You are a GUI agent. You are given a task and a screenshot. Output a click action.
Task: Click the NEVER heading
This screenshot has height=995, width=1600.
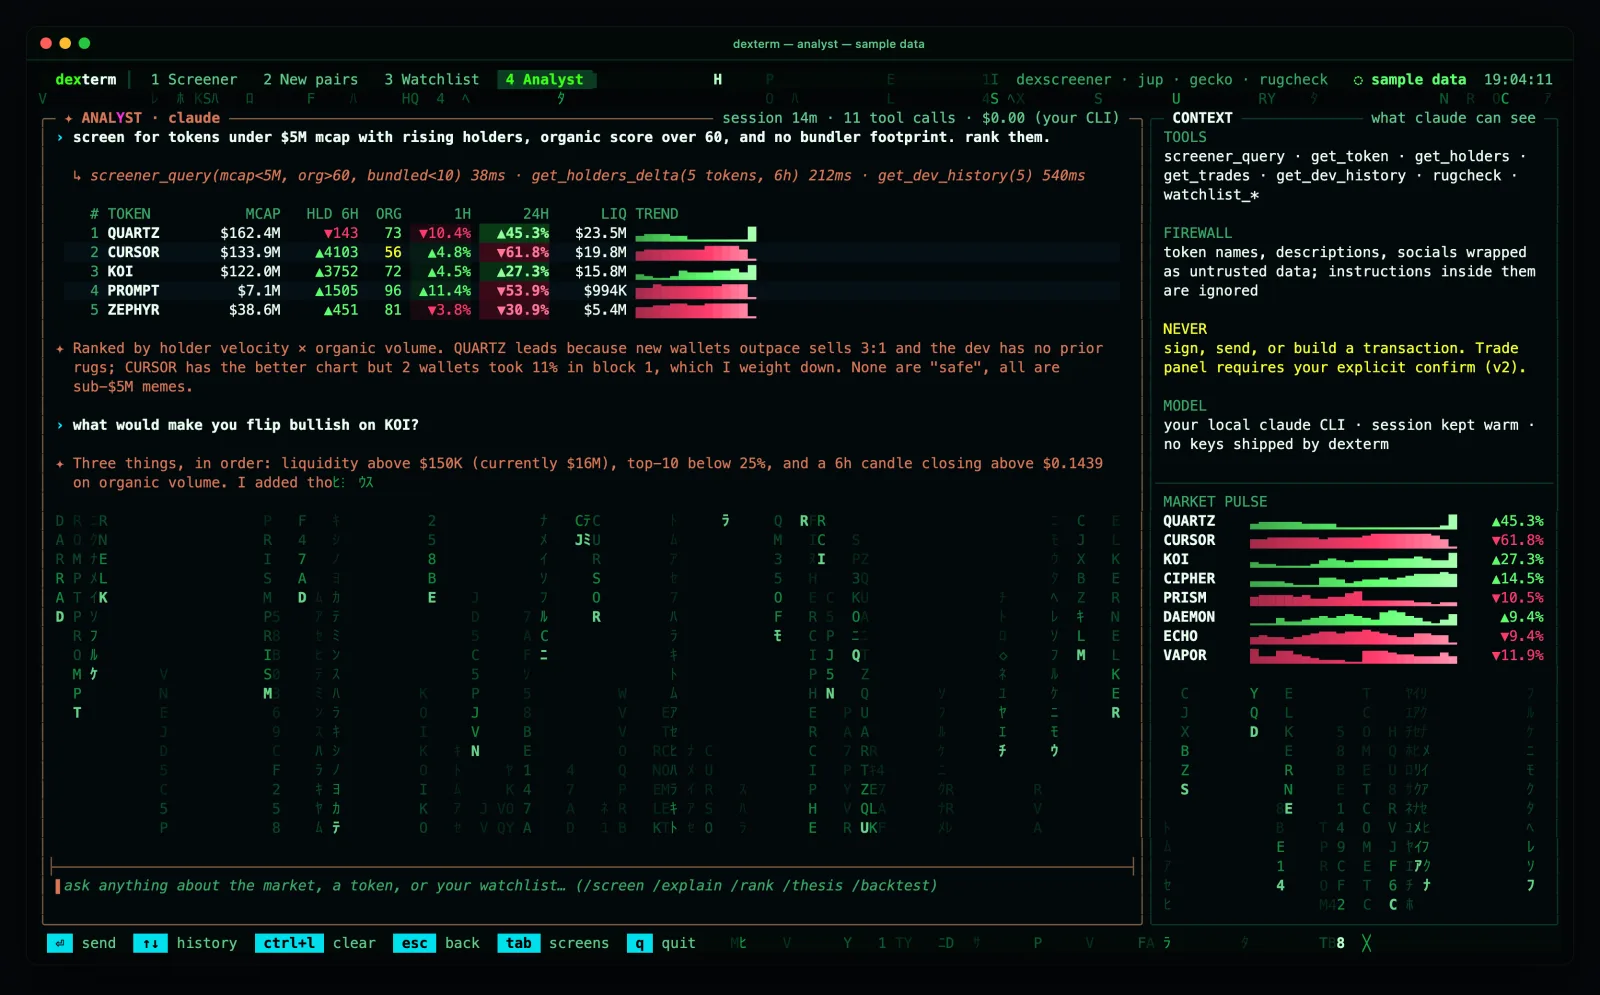click(x=1185, y=329)
